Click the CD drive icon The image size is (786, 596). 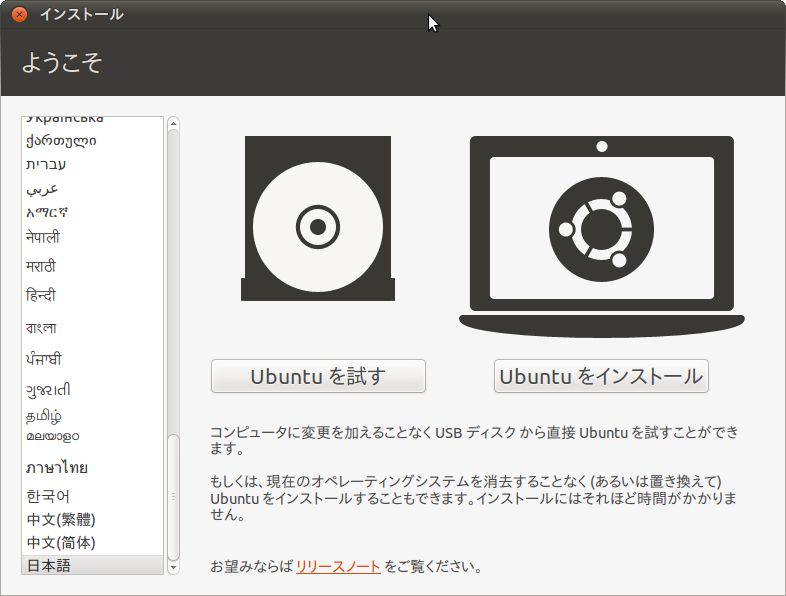click(x=318, y=219)
